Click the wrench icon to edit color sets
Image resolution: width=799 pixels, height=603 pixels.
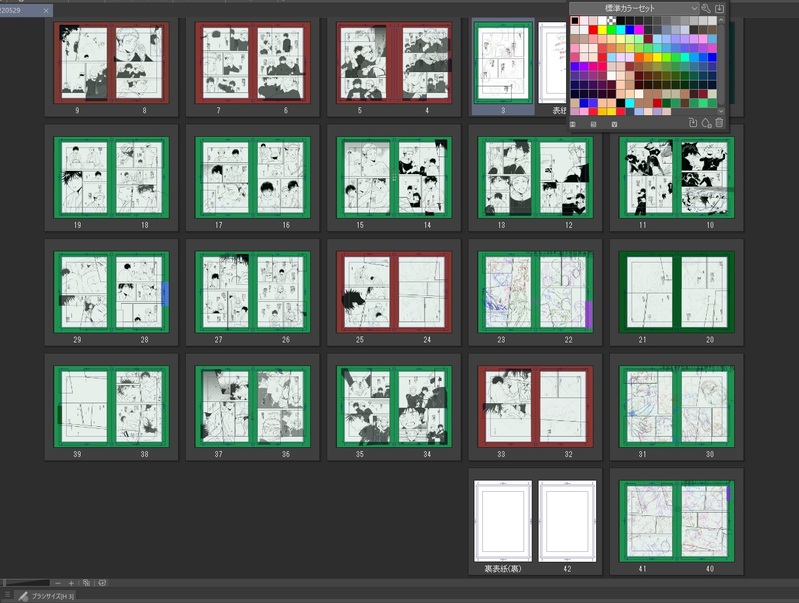706,8
